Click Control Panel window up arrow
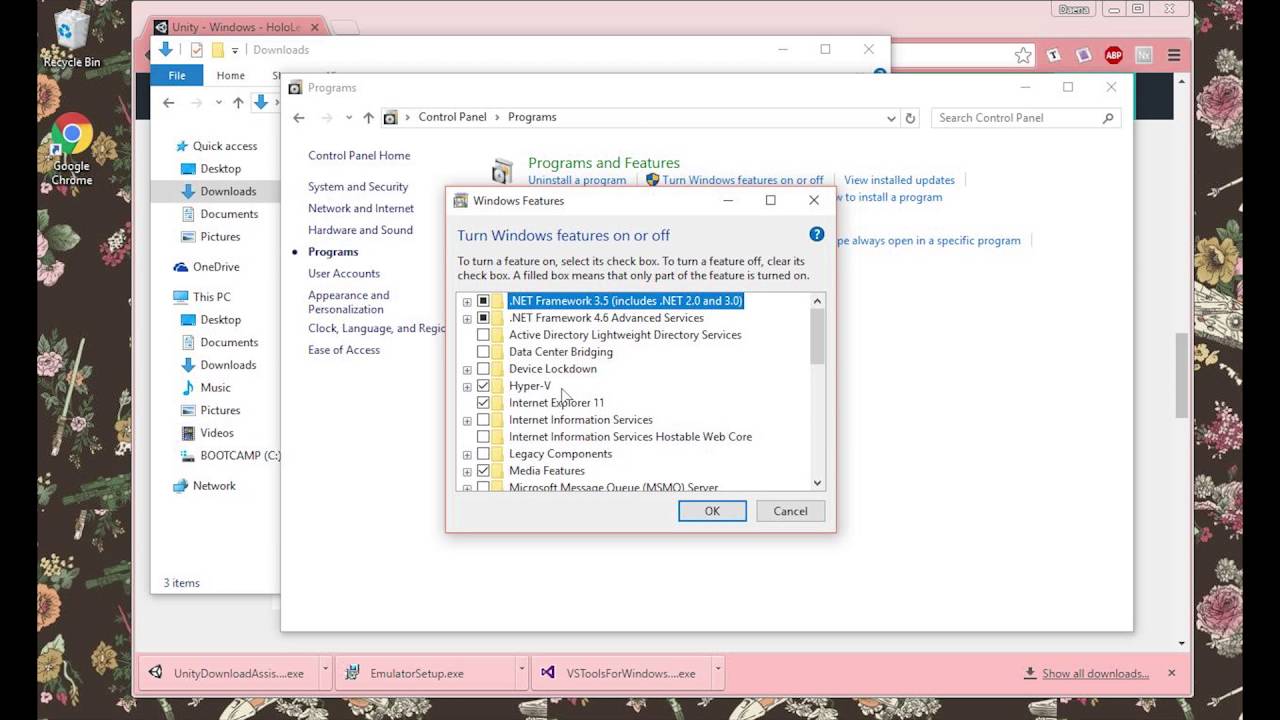Screen dimensions: 1280x720 pyautogui.click(x=368, y=118)
